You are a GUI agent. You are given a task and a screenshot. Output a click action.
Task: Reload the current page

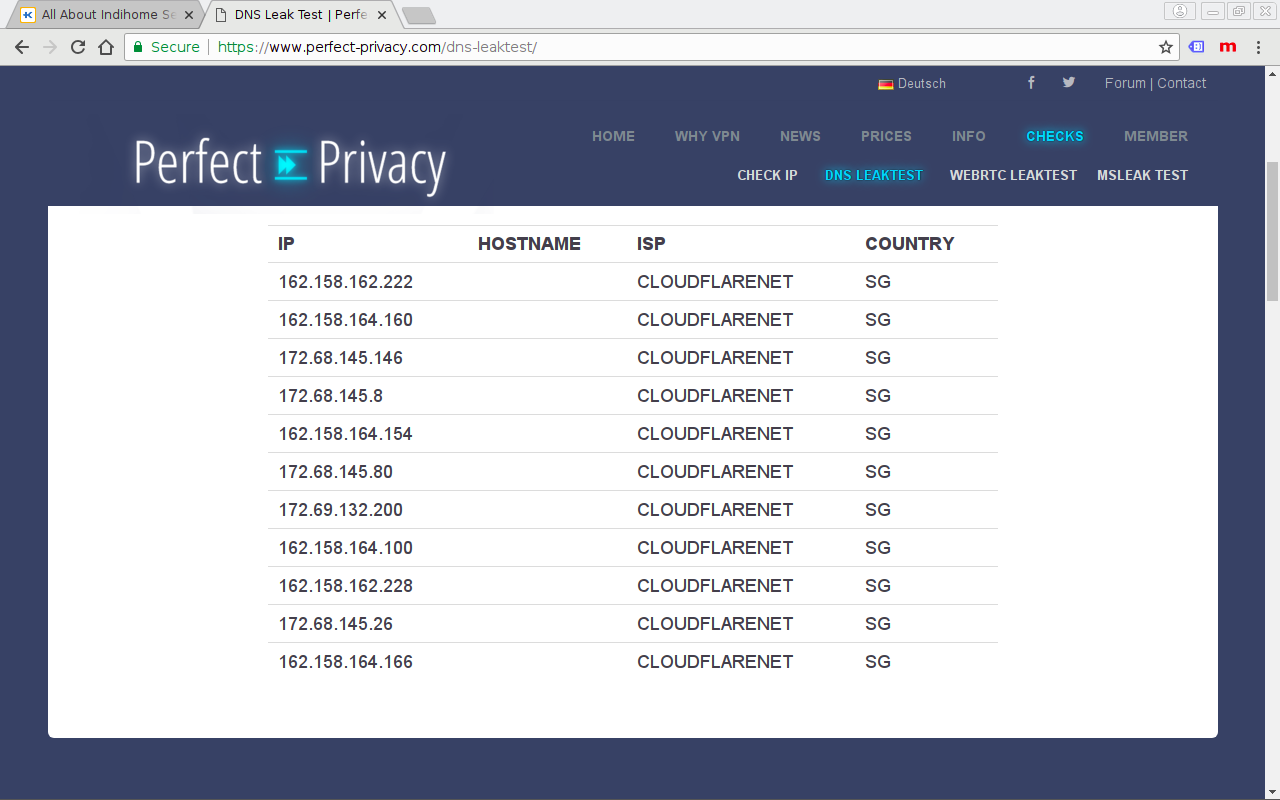[78, 47]
